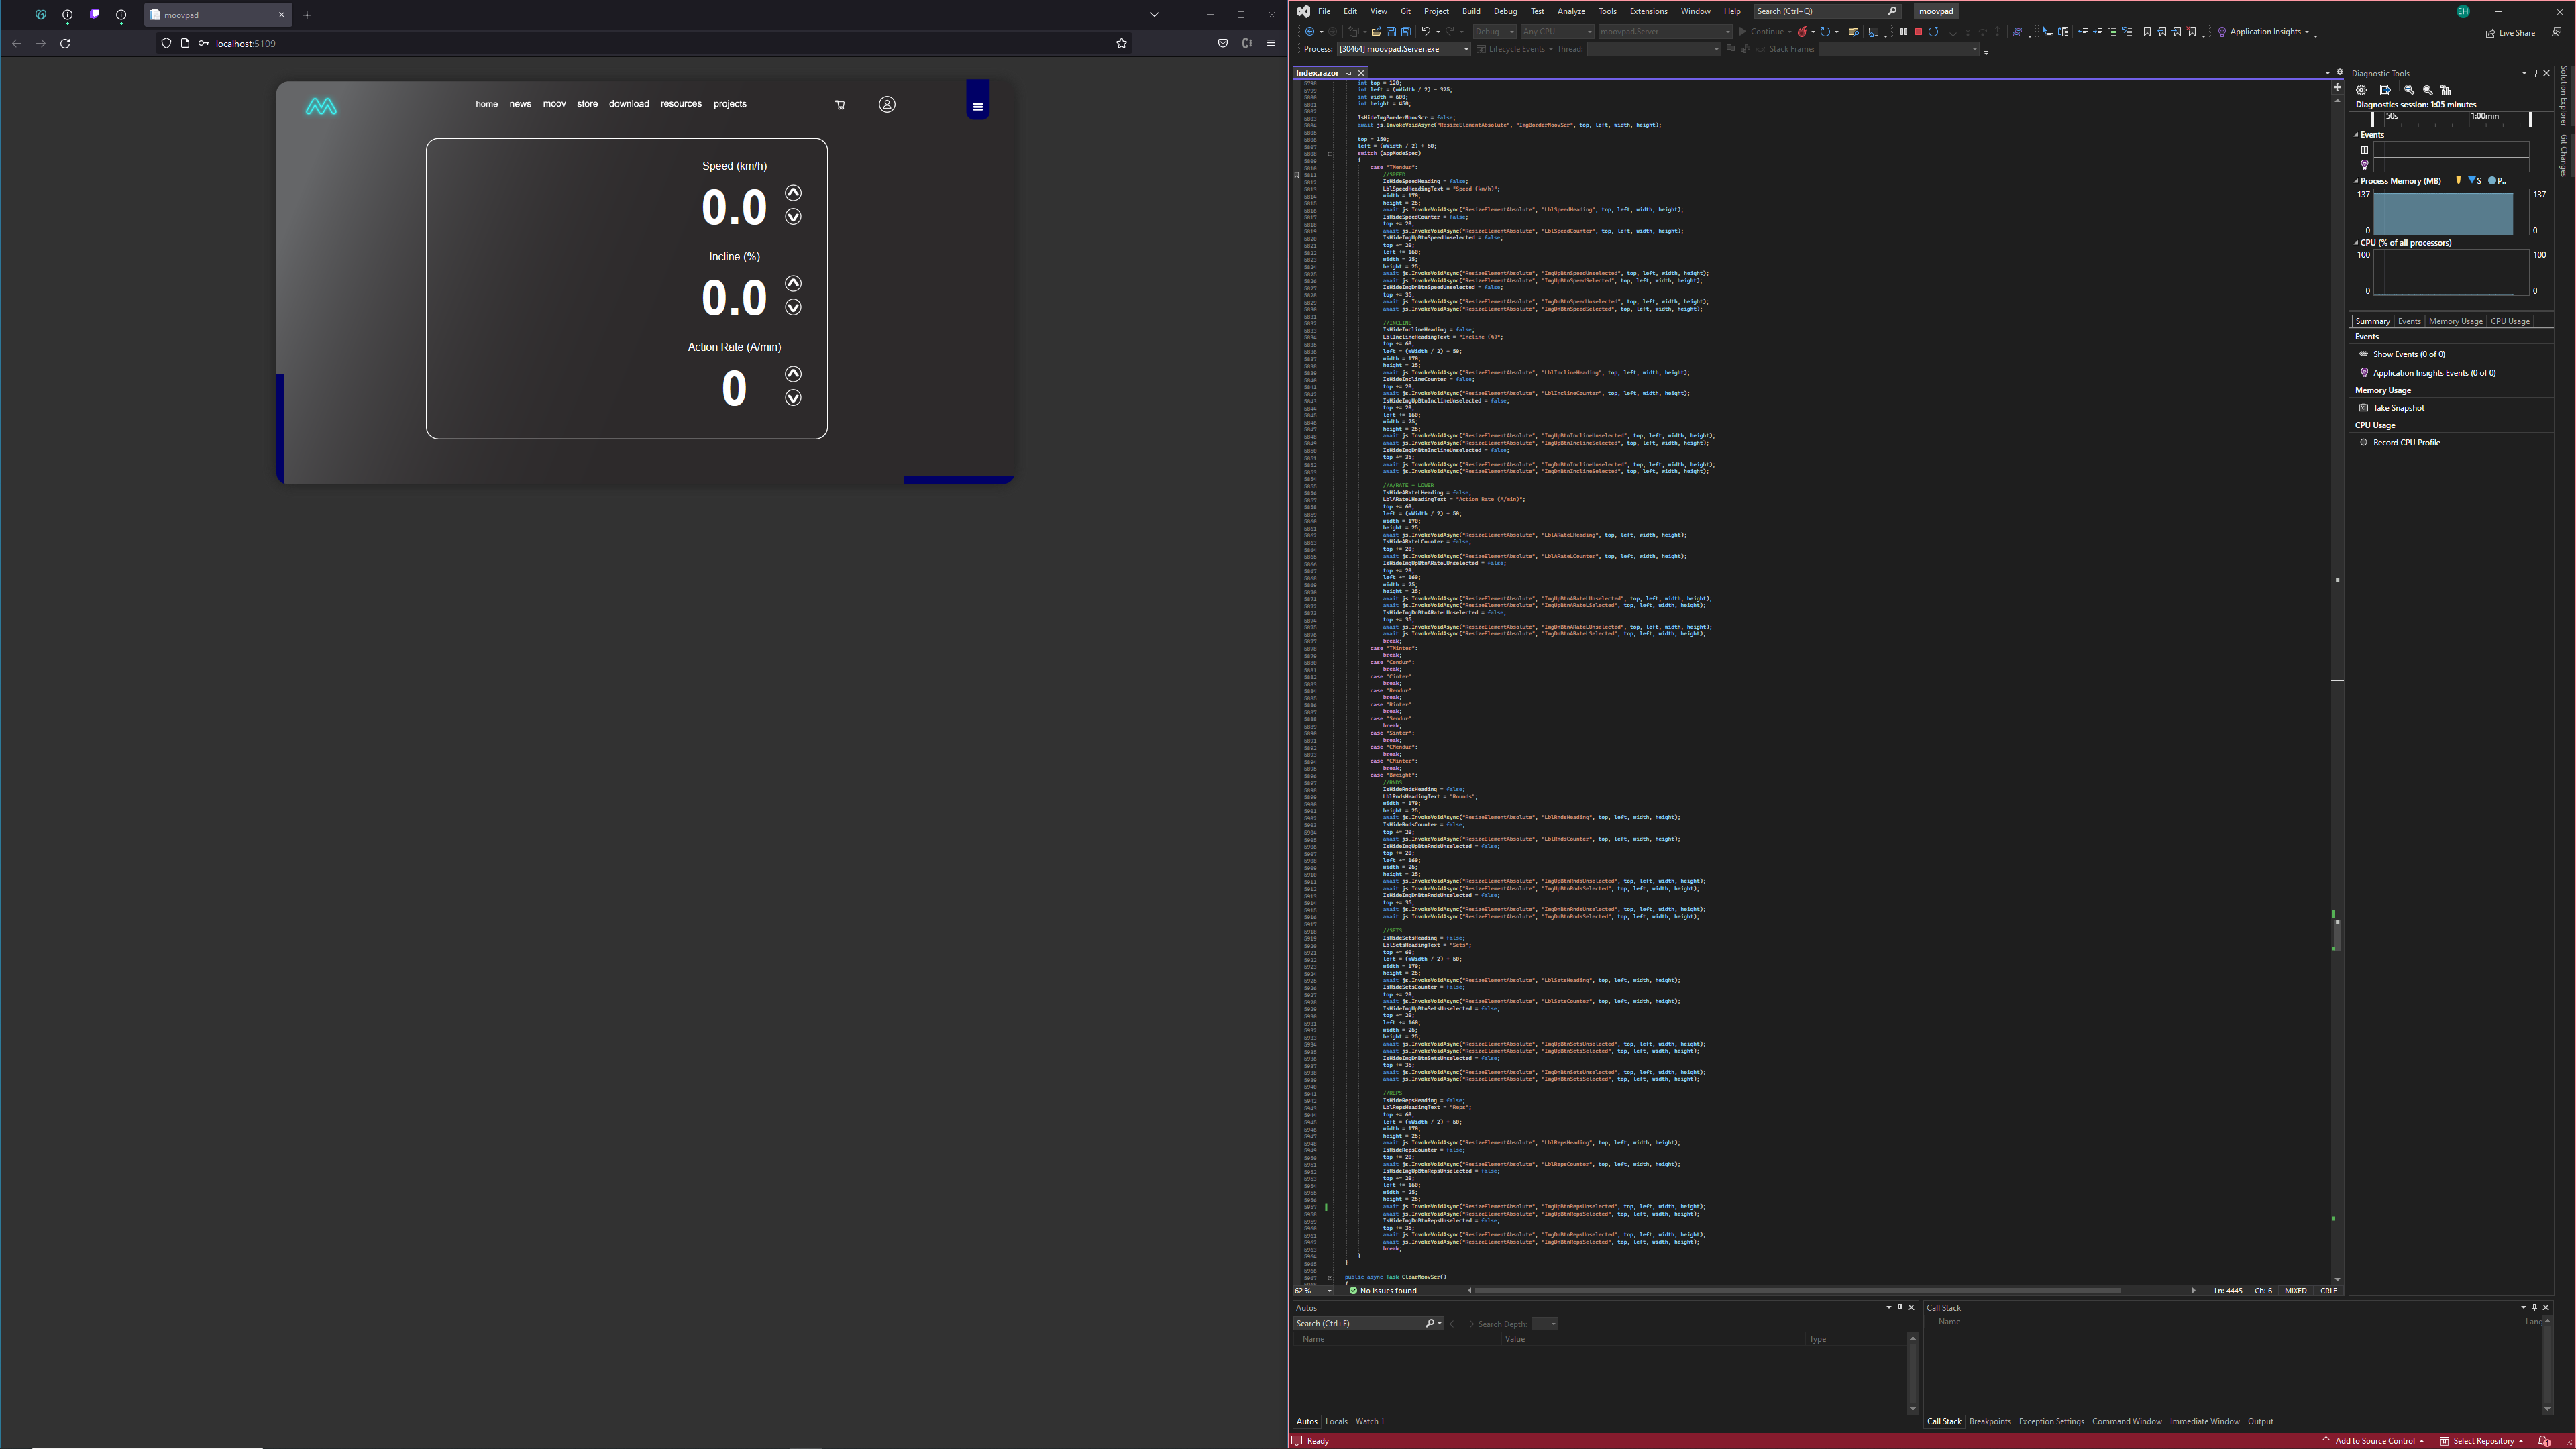The width and height of the screenshot is (2576, 1449).
Task: Toggle a bookmark with the bookmark icon
Action: (2146, 32)
